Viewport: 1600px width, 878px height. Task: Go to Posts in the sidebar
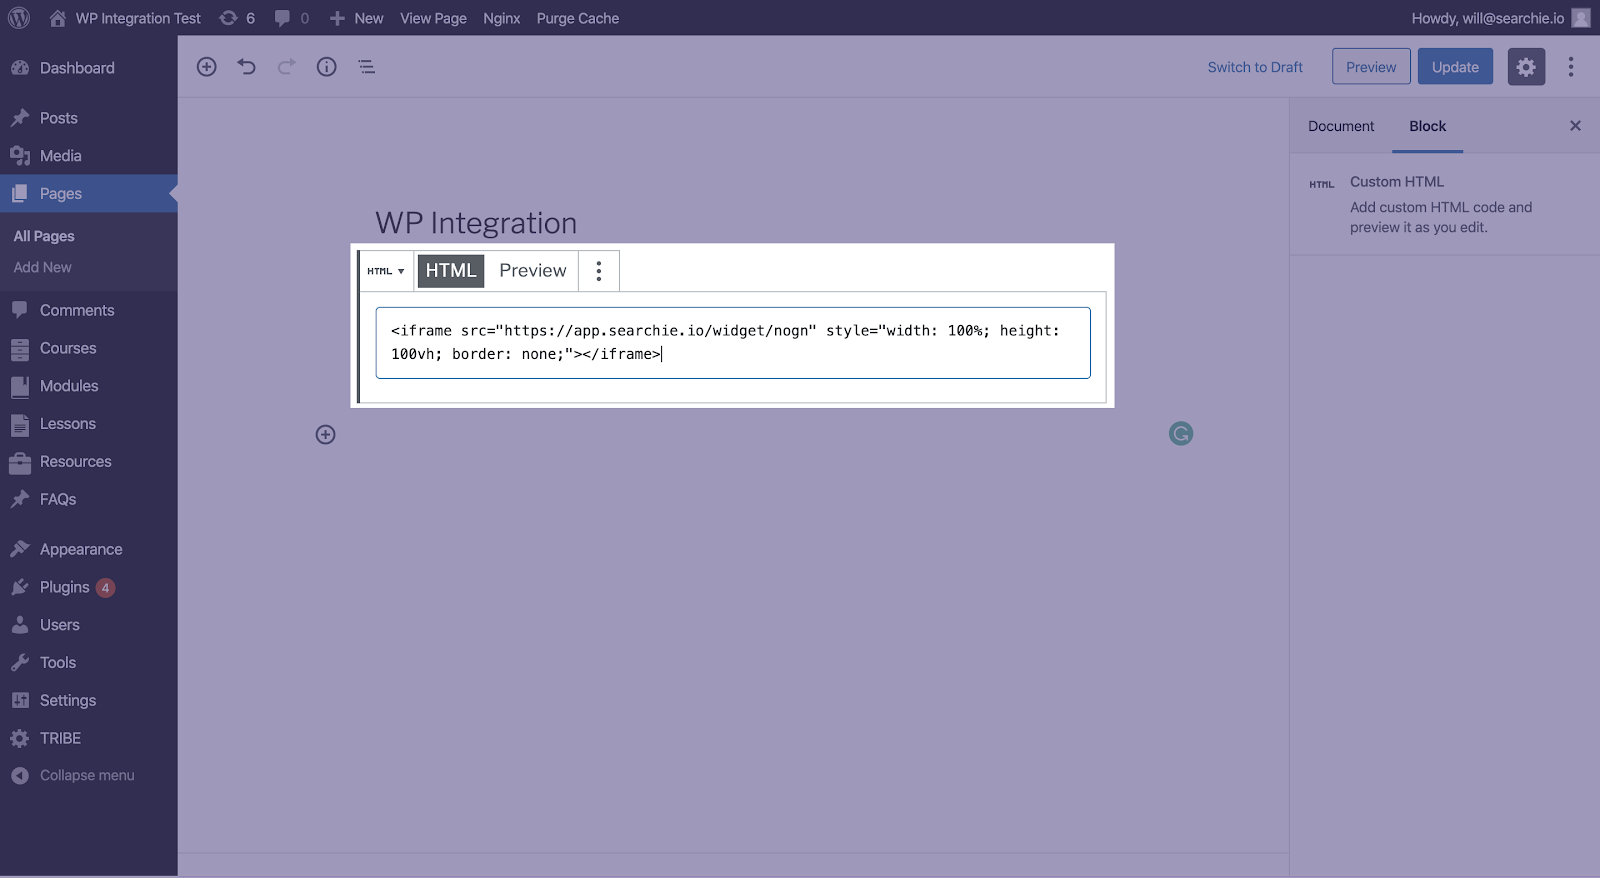(x=89, y=118)
